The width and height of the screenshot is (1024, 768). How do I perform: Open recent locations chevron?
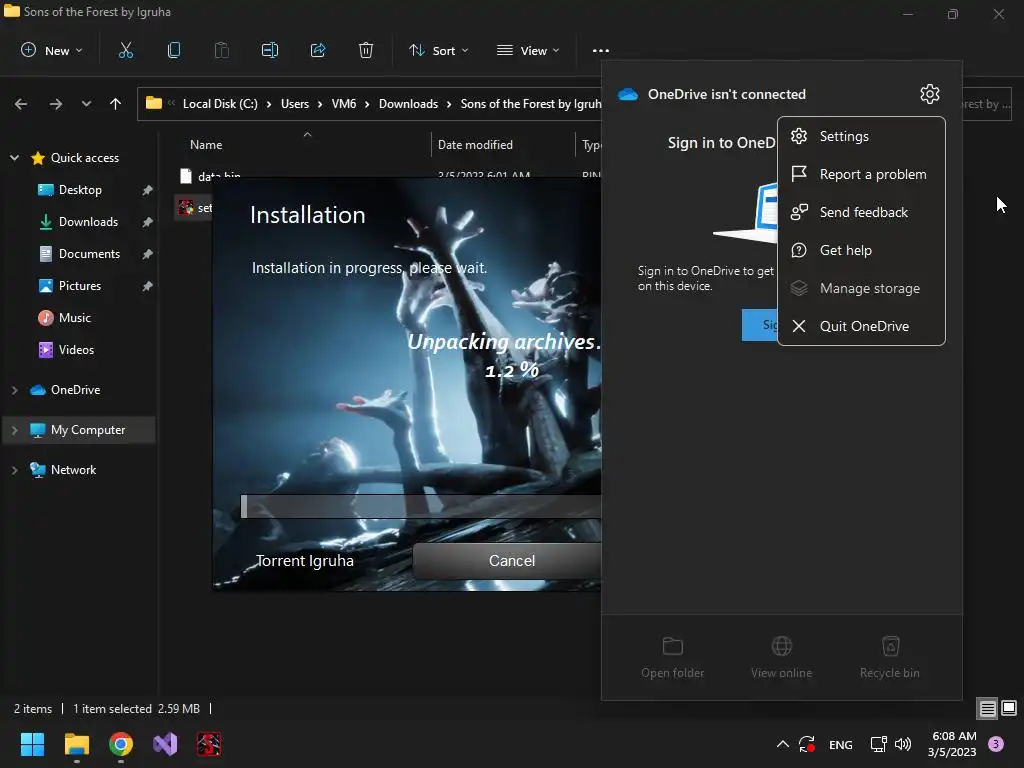86,104
